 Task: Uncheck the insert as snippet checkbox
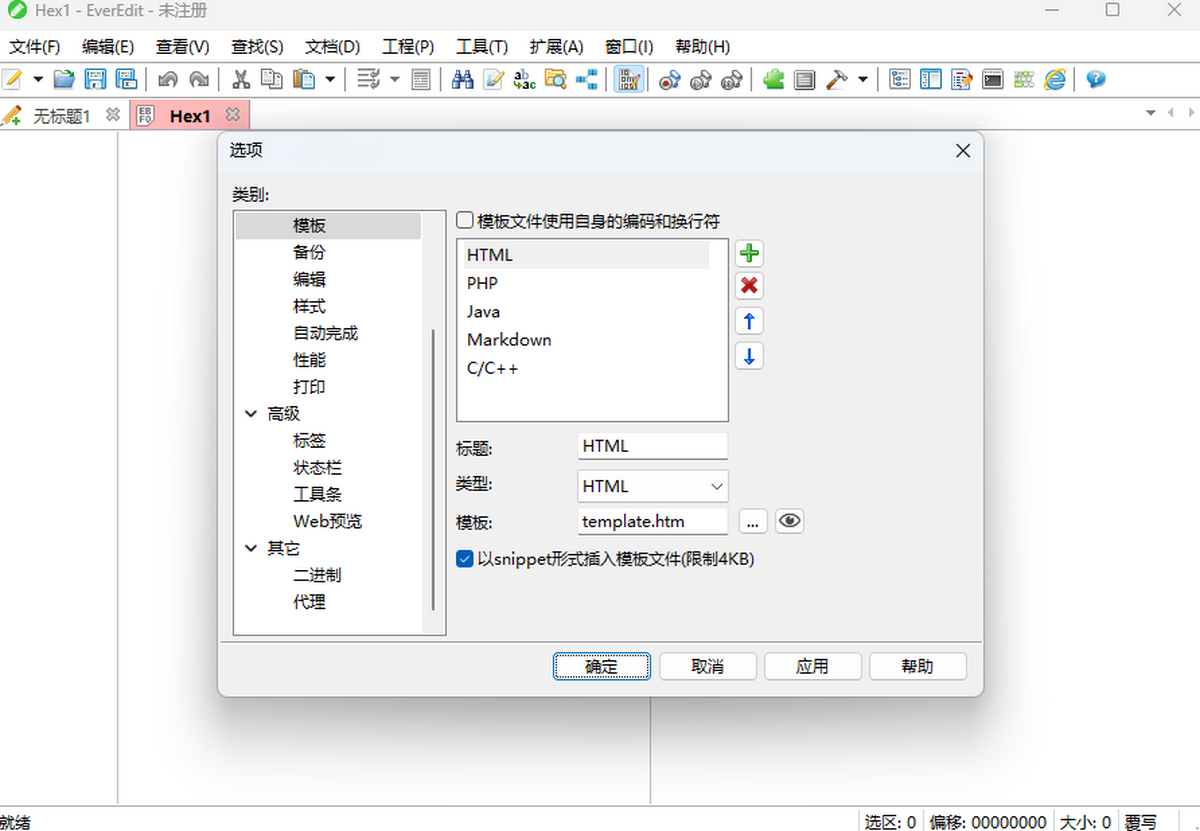(465, 559)
